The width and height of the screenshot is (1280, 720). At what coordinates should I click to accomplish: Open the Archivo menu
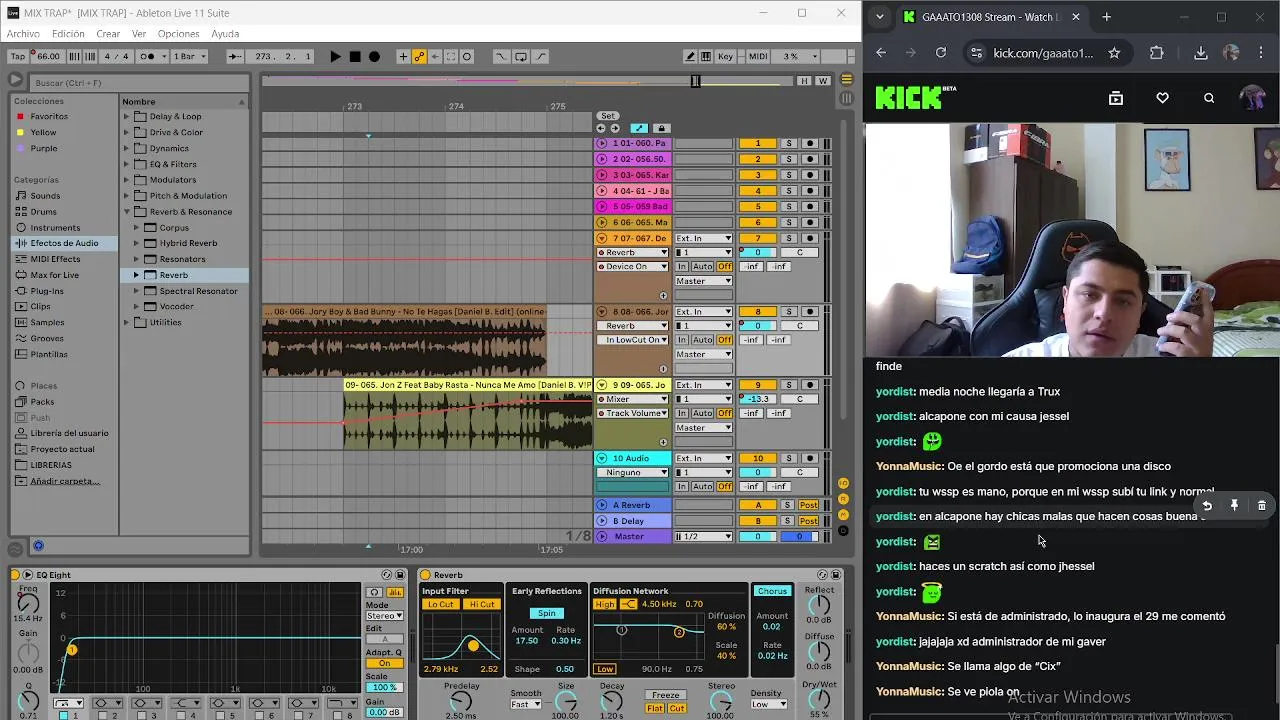[x=23, y=34]
